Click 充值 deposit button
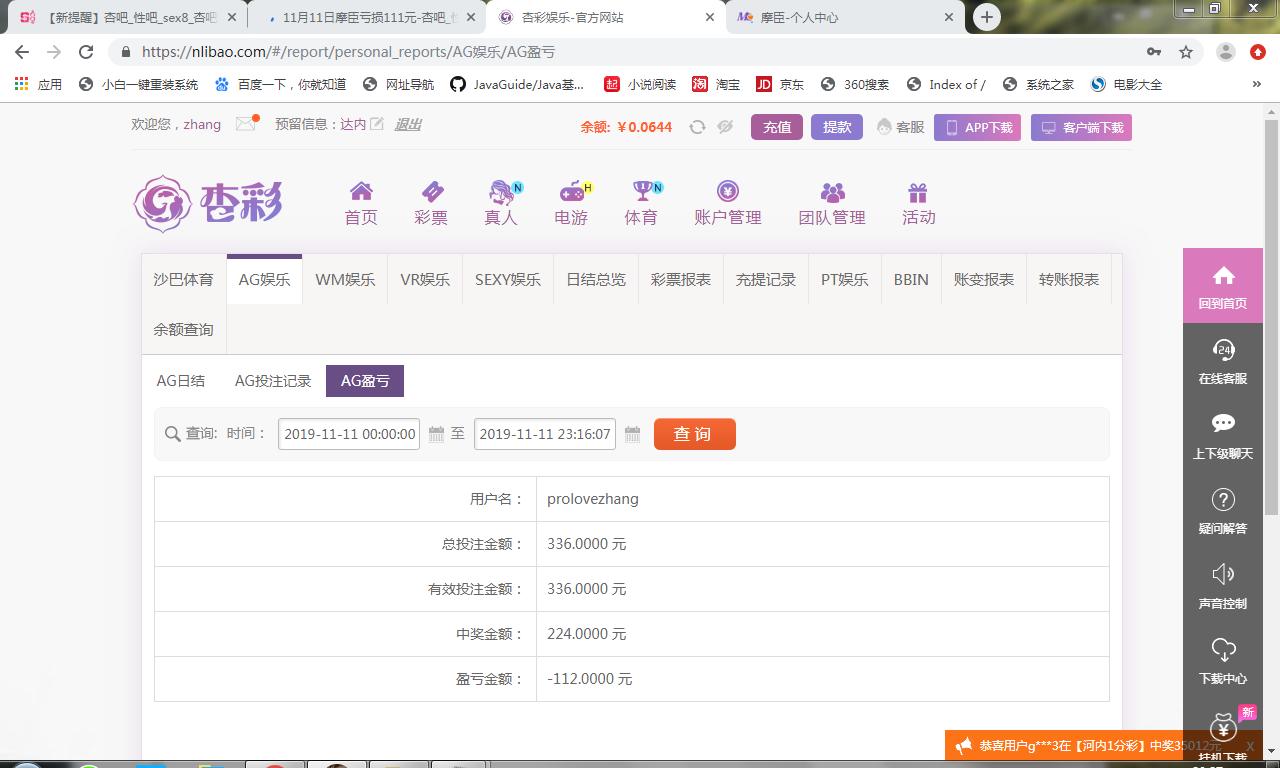Image resolution: width=1280 pixels, height=768 pixels. (x=777, y=127)
